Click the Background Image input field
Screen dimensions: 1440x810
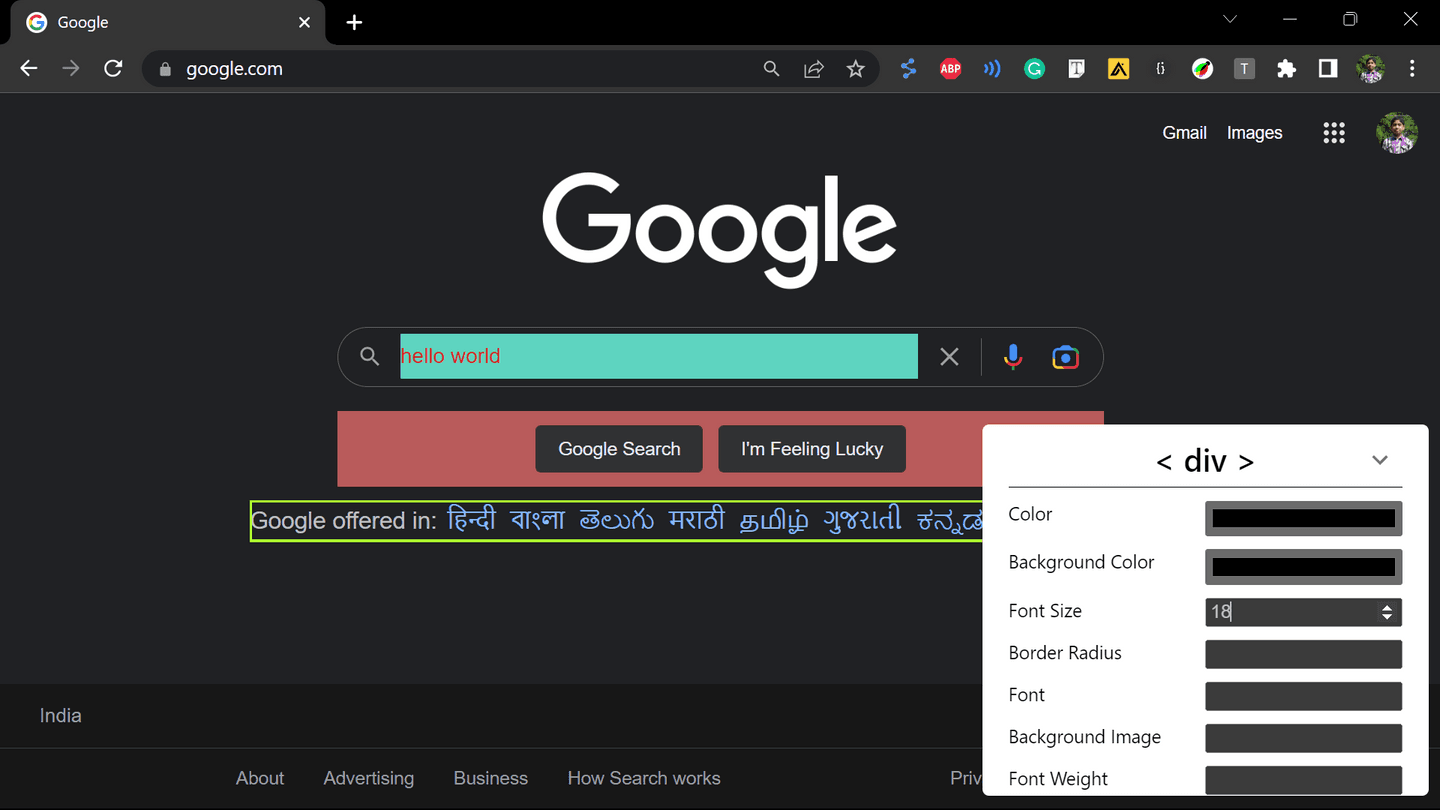(x=1303, y=738)
